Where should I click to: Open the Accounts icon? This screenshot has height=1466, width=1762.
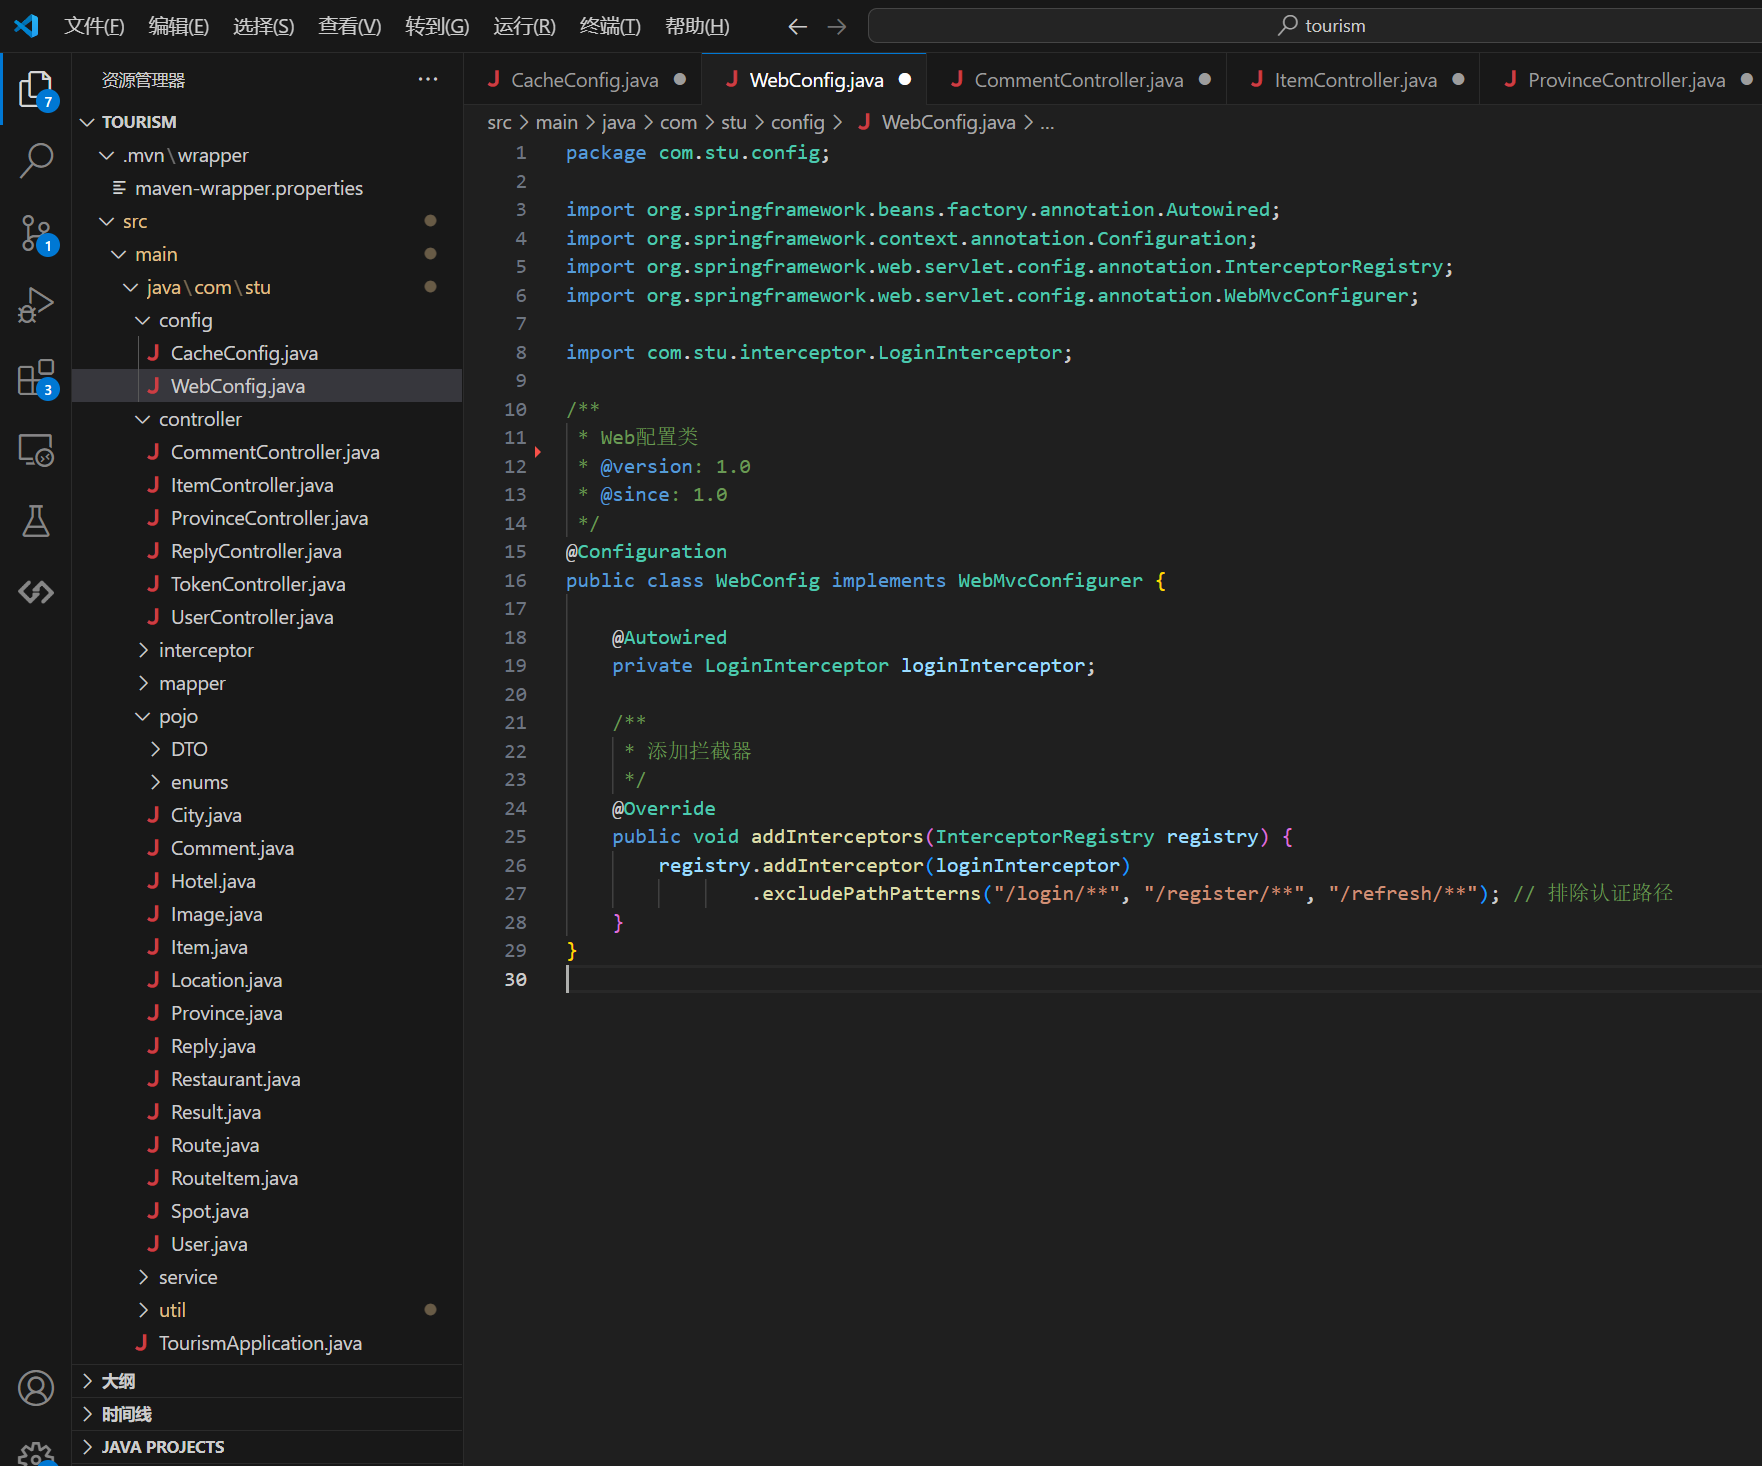pos(36,1388)
